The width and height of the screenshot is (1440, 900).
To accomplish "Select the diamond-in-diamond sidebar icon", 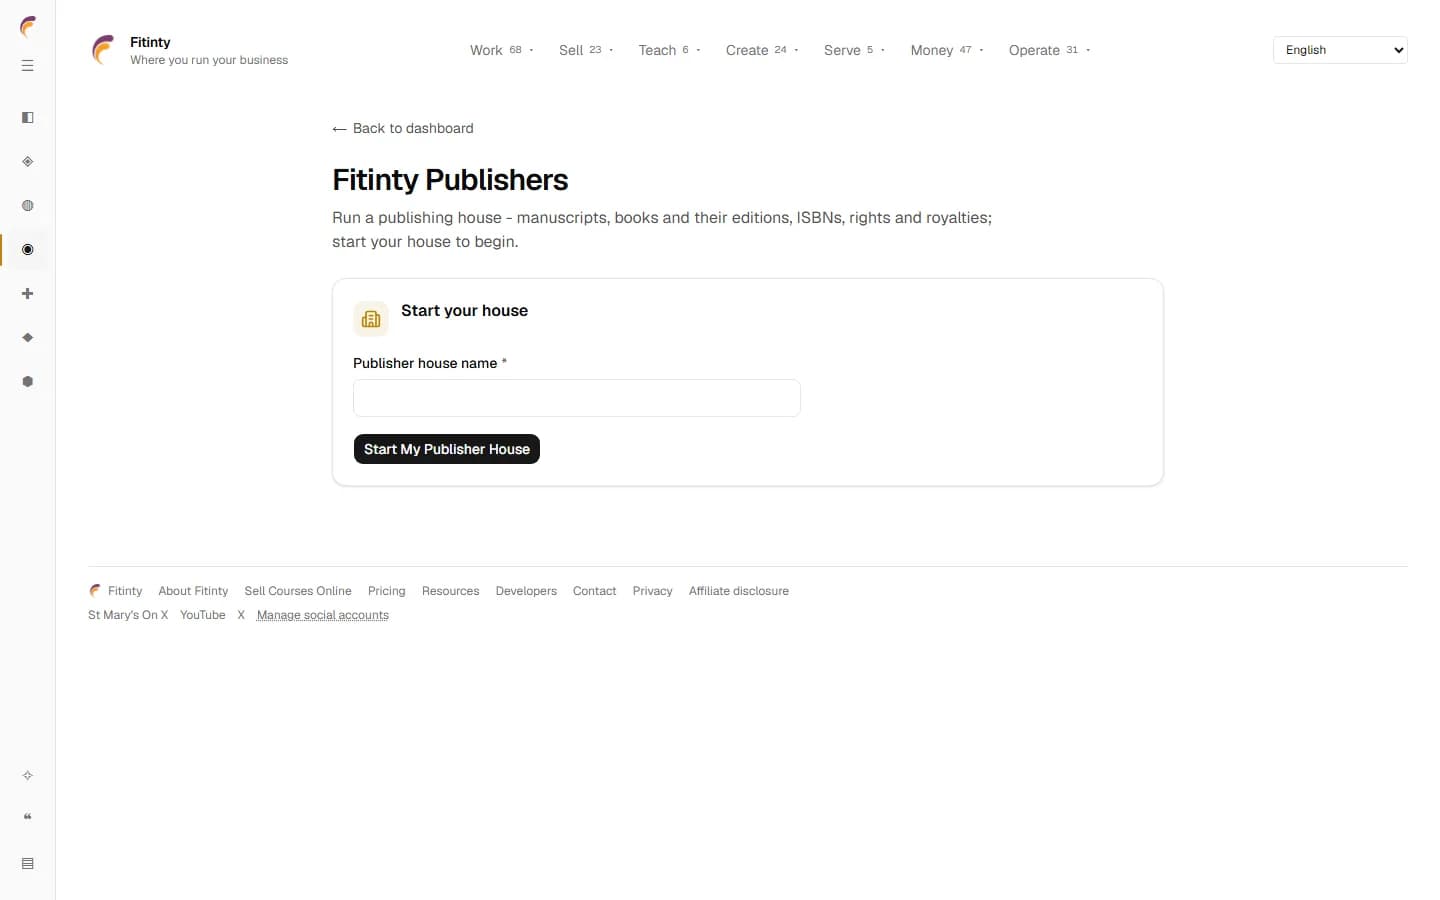I will point(28,162).
